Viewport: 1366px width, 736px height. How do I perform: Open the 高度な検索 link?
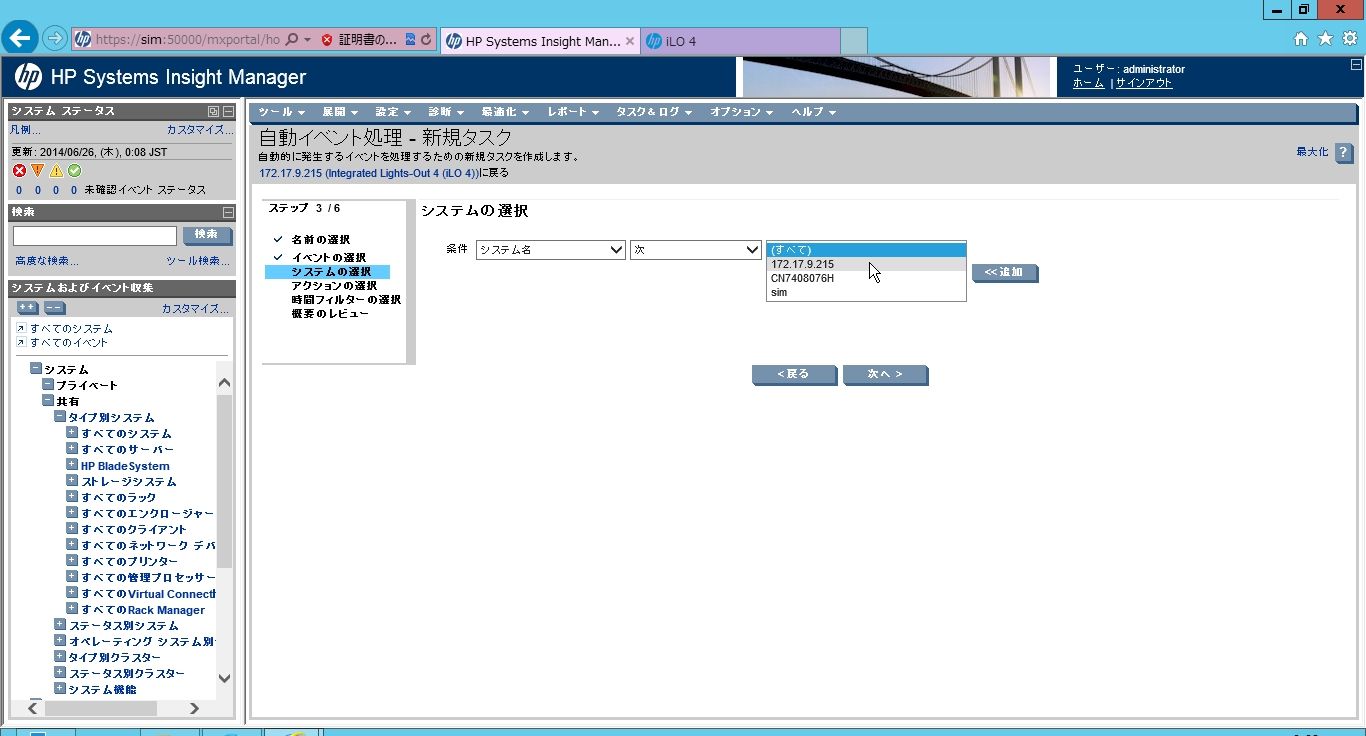tap(46, 261)
